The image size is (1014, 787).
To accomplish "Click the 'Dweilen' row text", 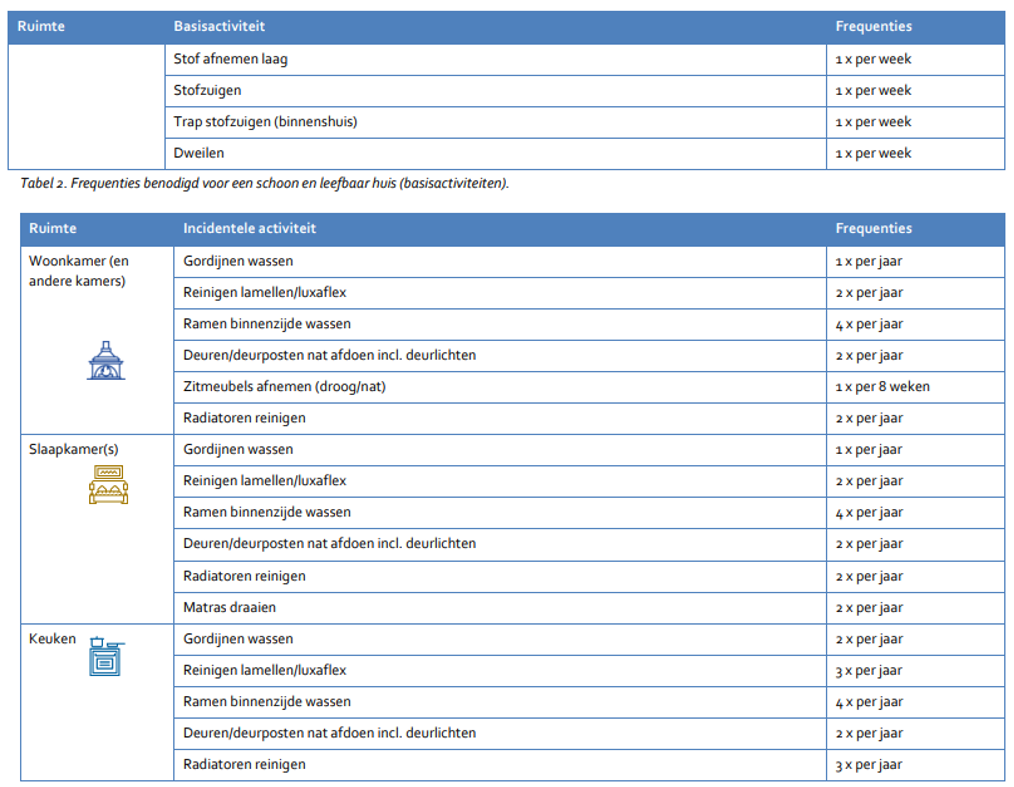I will pyautogui.click(x=198, y=153).
